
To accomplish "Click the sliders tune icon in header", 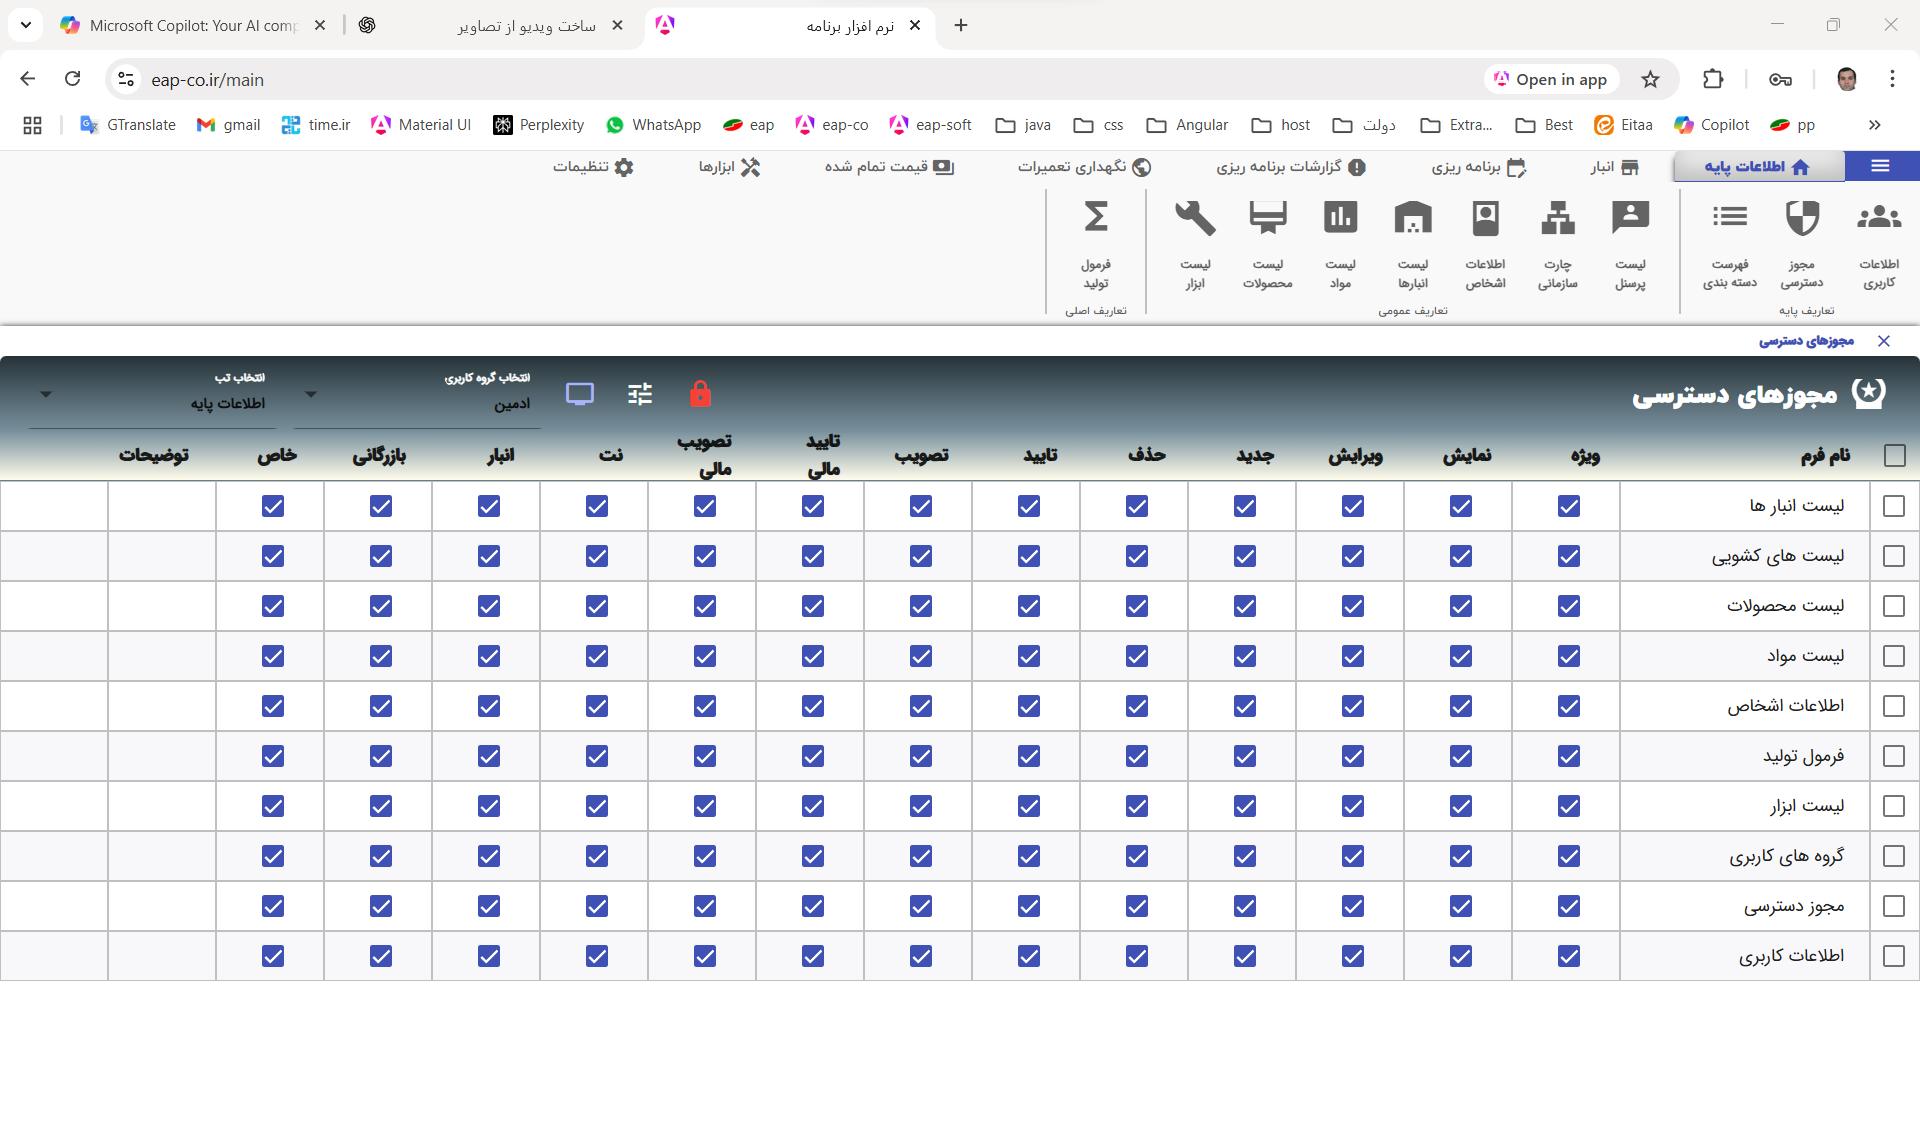I will pyautogui.click(x=640, y=394).
